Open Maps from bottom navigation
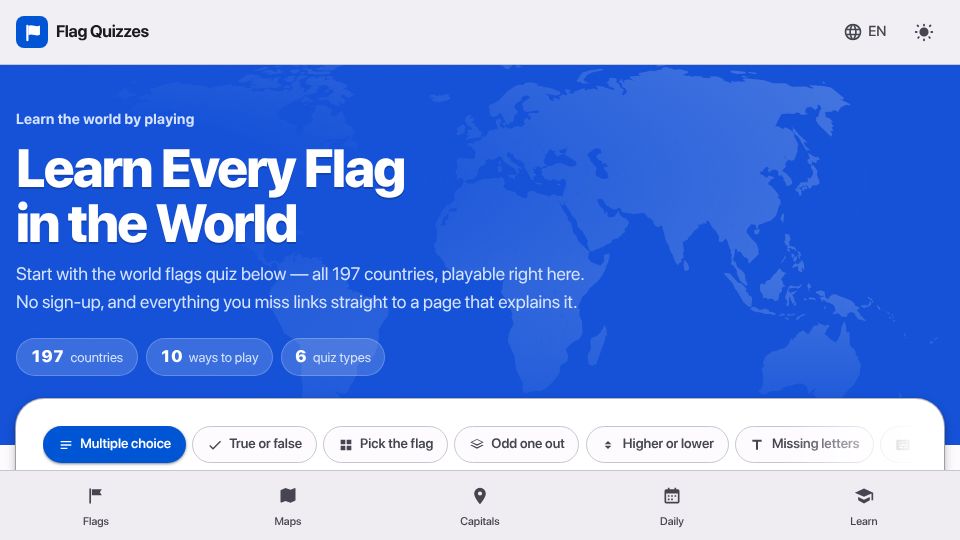Screen dimensions: 960x540 tap(288, 506)
